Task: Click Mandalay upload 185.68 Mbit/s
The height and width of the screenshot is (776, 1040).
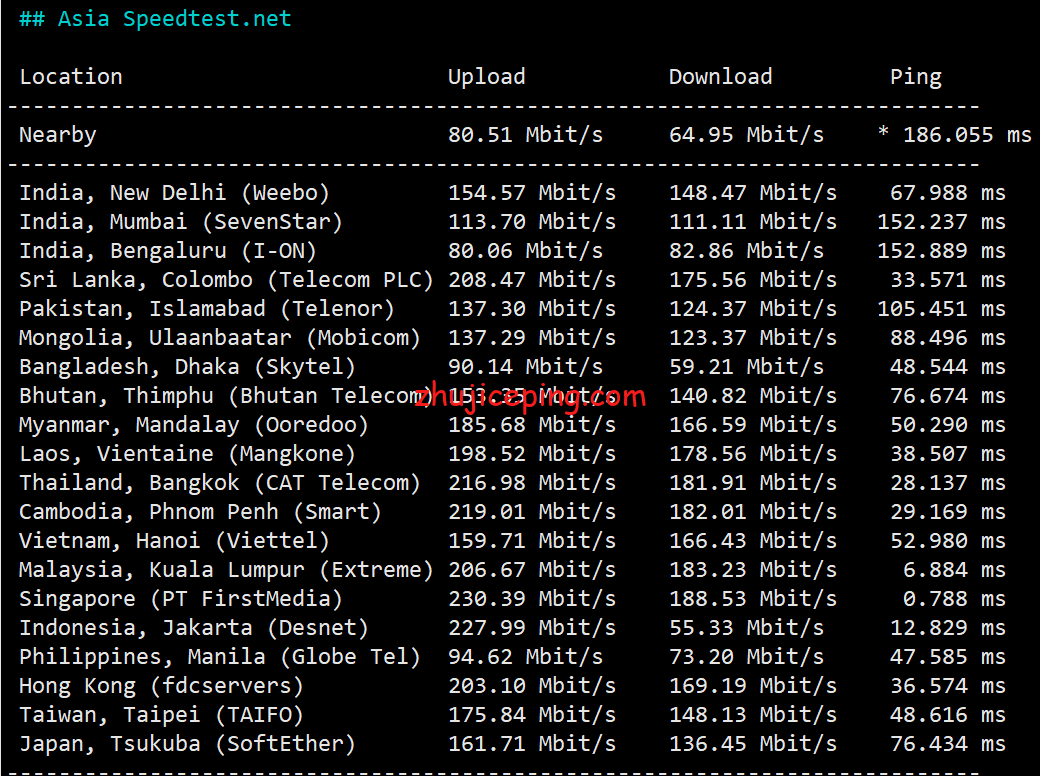Action: (x=532, y=425)
